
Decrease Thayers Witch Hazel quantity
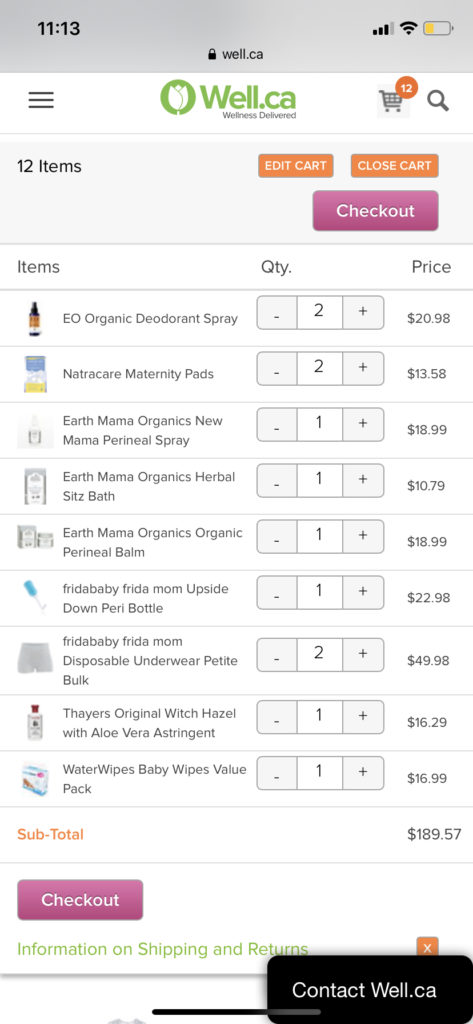[276, 717]
